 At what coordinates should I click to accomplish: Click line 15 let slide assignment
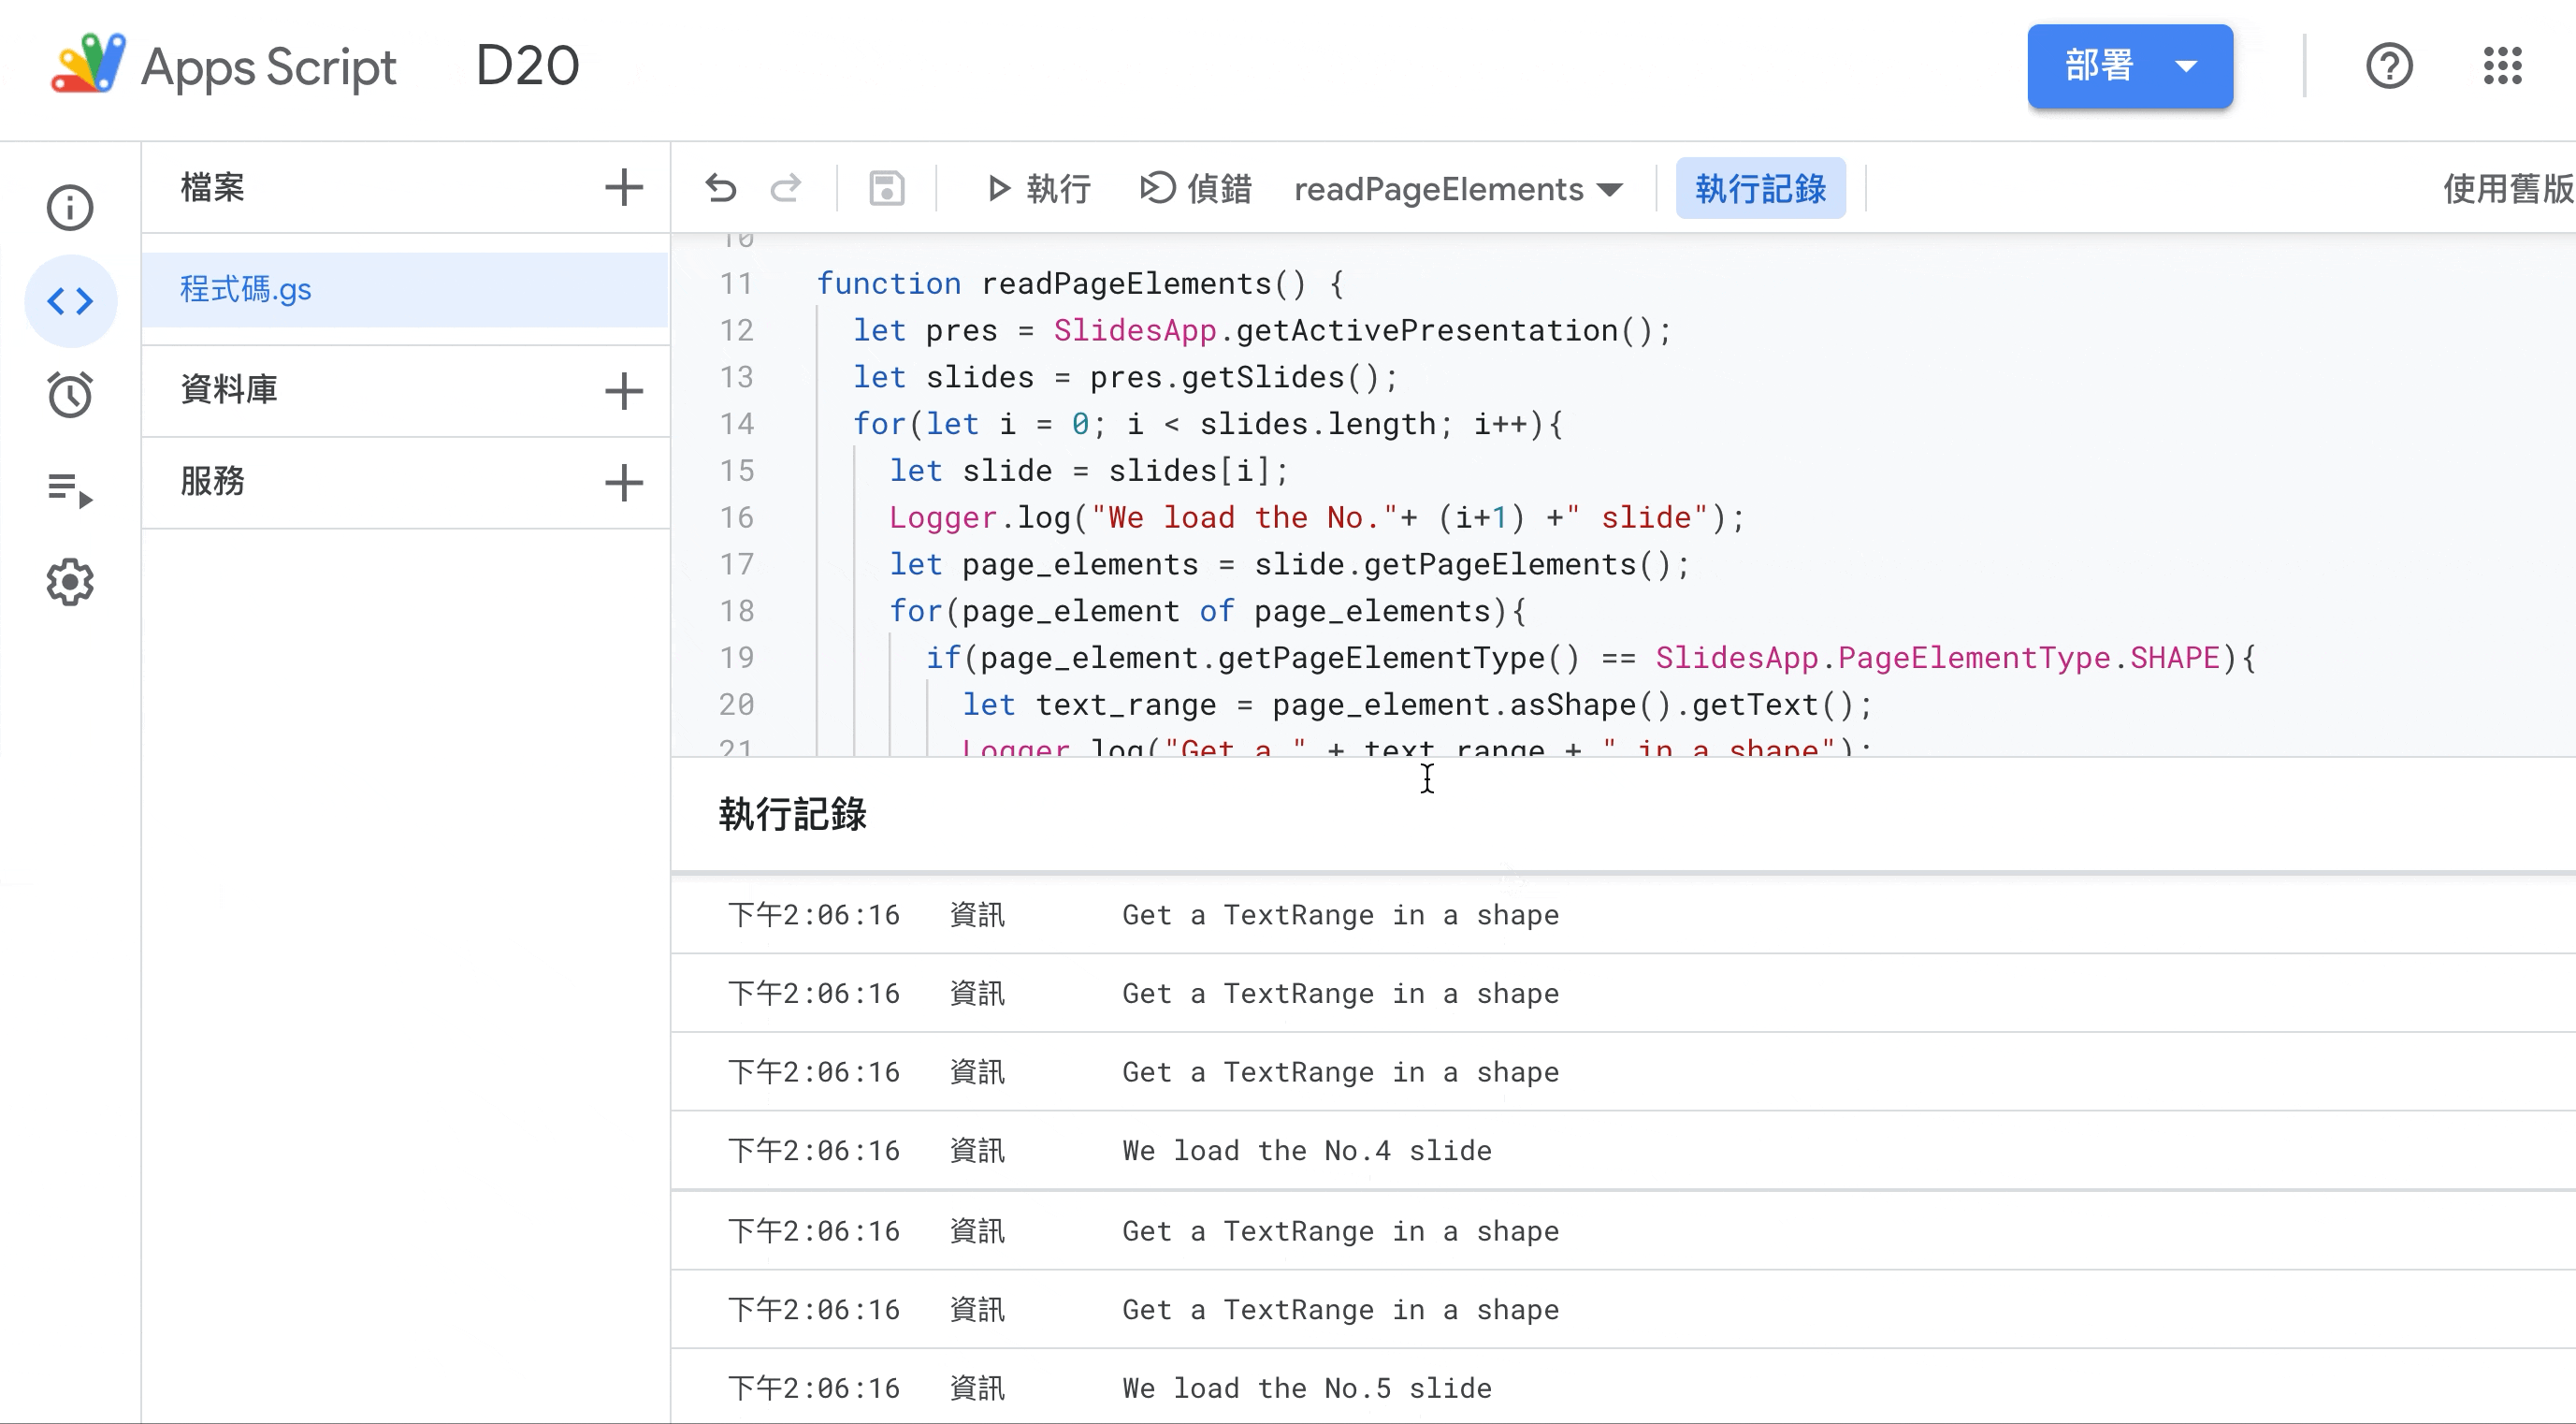[x=1089, y=471]
